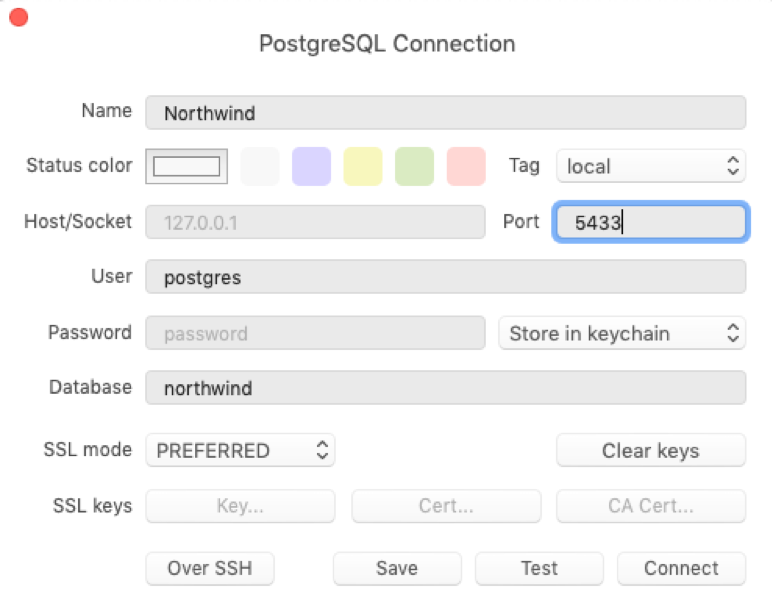Pick the green status color swatch
772x612 pixels.
[x=415, y=166]
